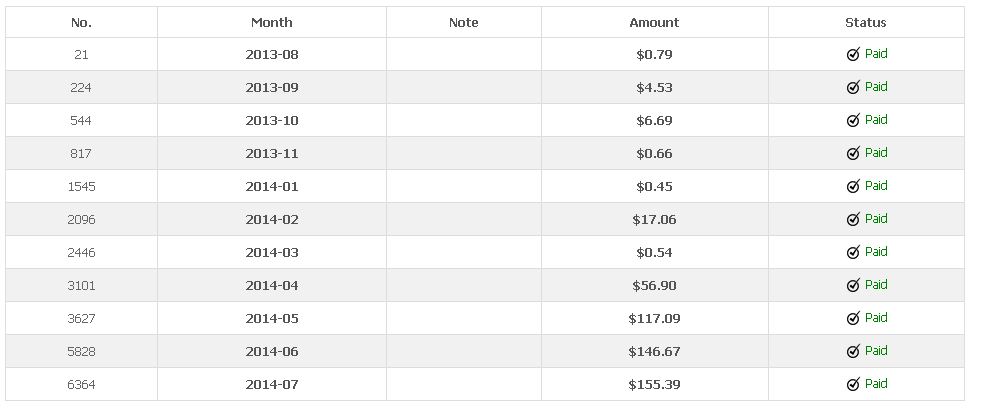Click the status checkmark icon for 2014-01
The image size is (982, 412).
tap(853, 187)
